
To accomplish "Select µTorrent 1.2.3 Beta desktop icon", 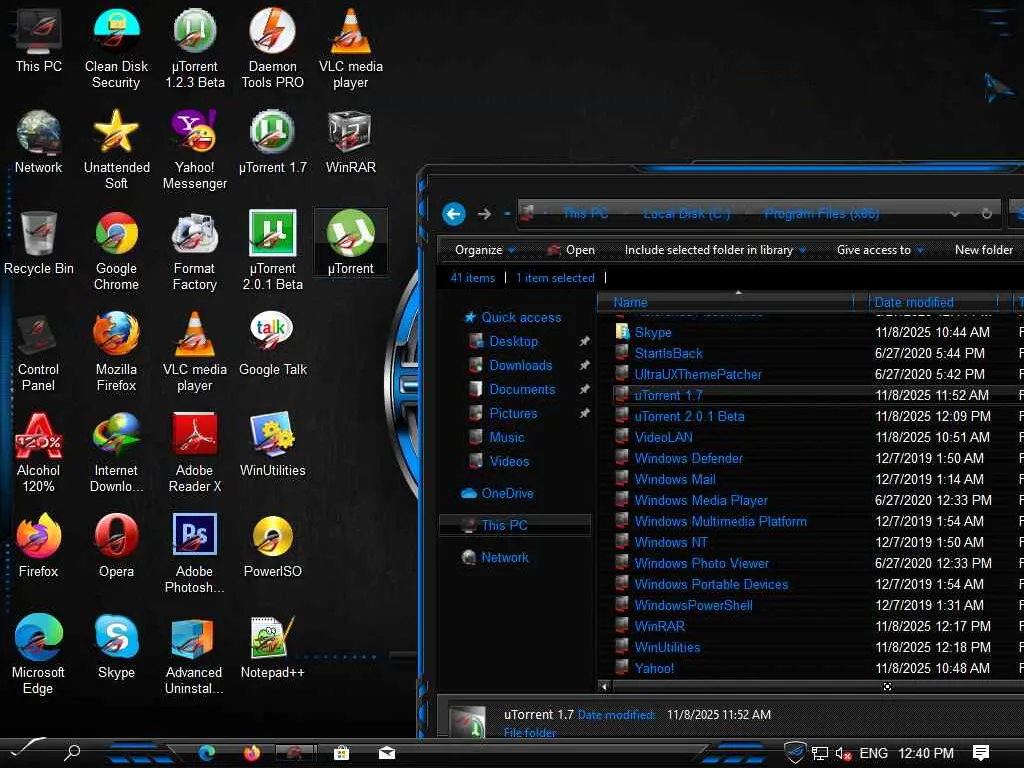I will pyautogui.click(x=195, y=48).
